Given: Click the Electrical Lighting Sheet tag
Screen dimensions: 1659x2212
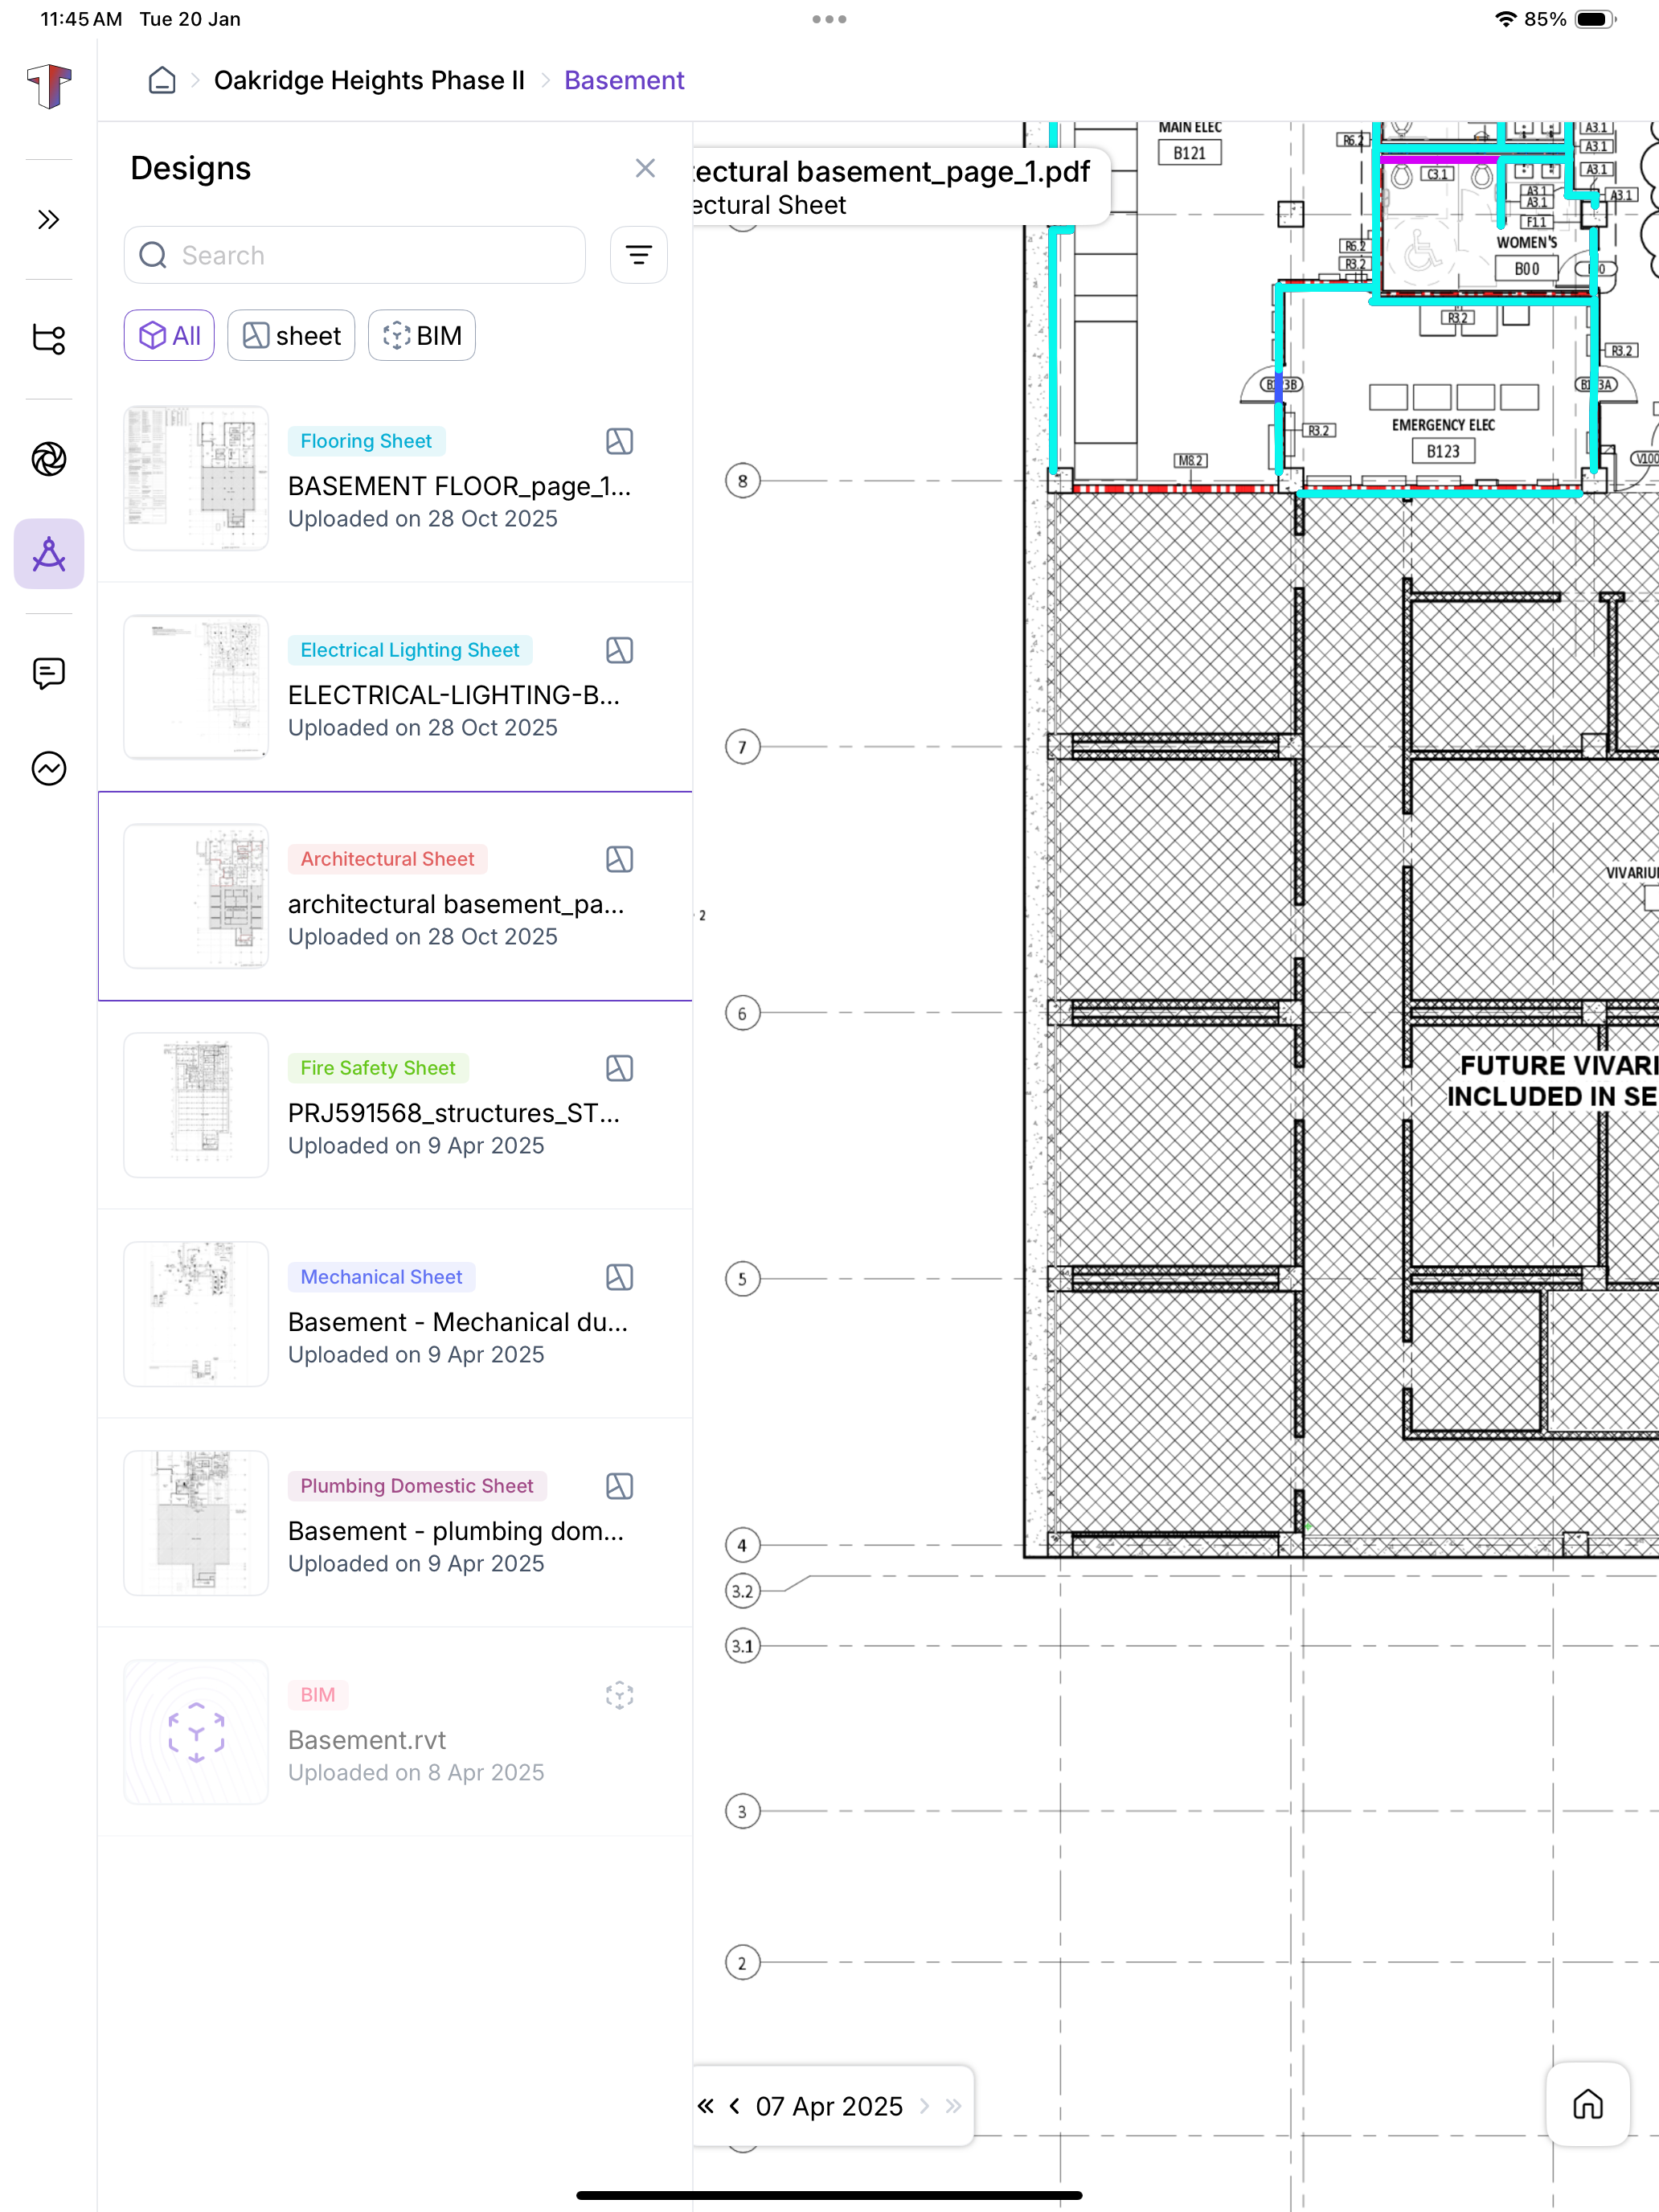Looking at the screenshot, I should click(x=410, y=650).
